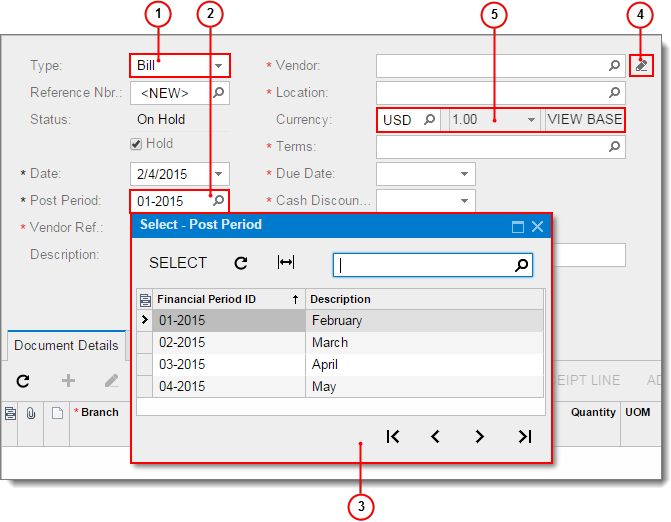Click the SELECT button in the Post Period dialog

(178, 263)
